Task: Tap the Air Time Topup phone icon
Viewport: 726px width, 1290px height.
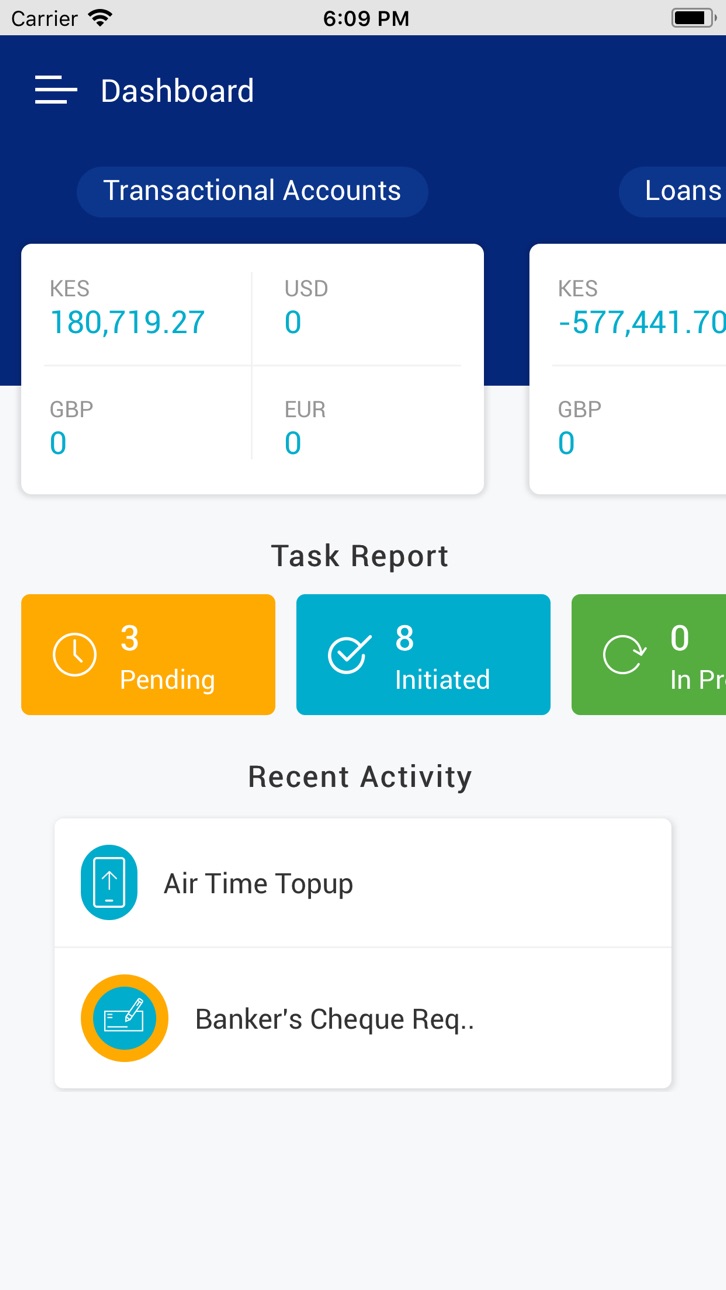Action: click(x=109, y=883)
